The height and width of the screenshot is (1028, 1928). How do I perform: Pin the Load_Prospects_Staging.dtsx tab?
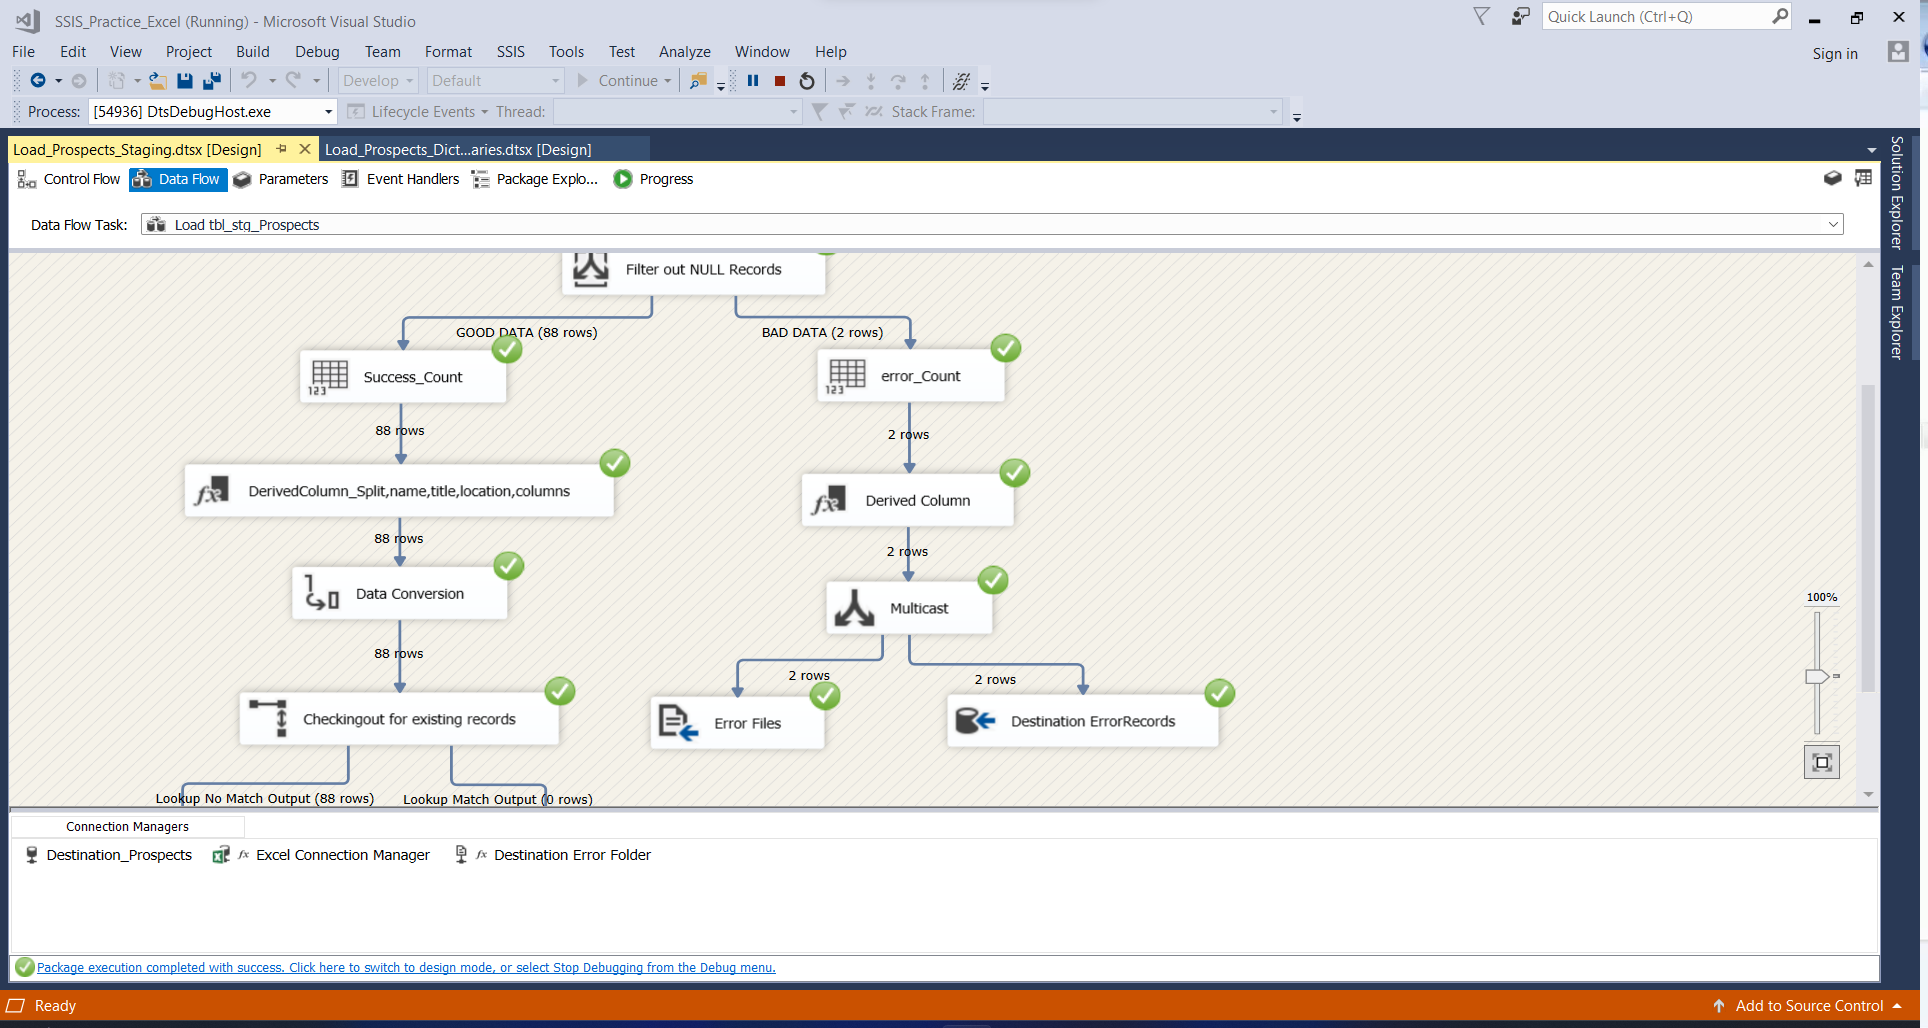(x=282, y=149)
